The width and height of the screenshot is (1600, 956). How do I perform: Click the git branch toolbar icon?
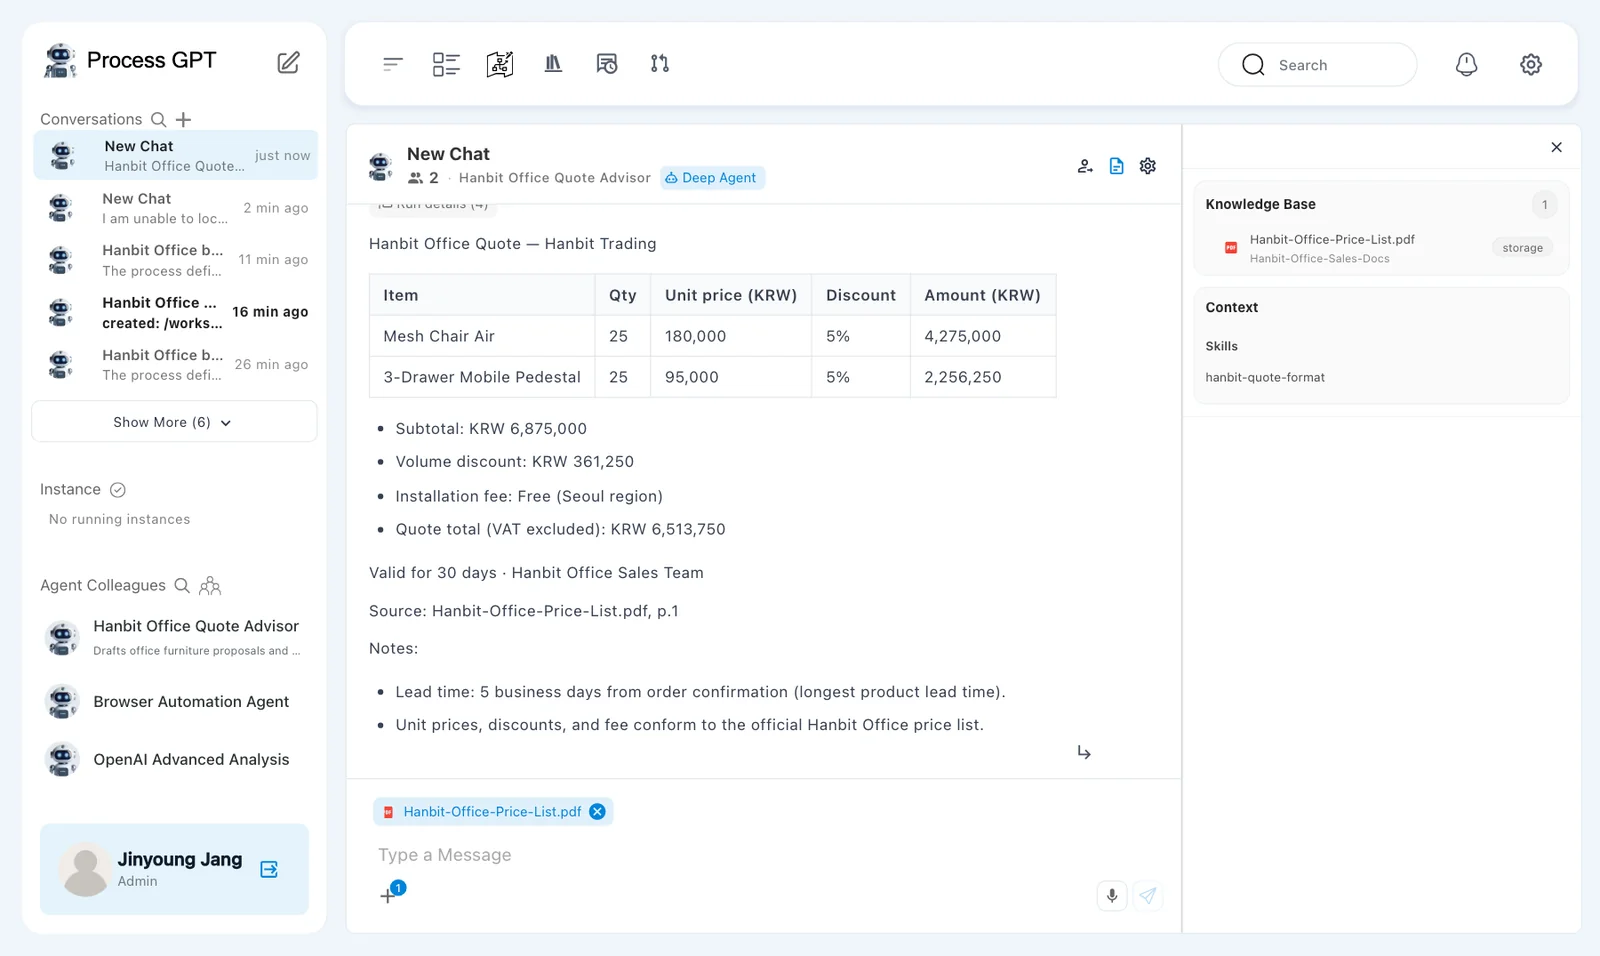(x=660, y=64)
